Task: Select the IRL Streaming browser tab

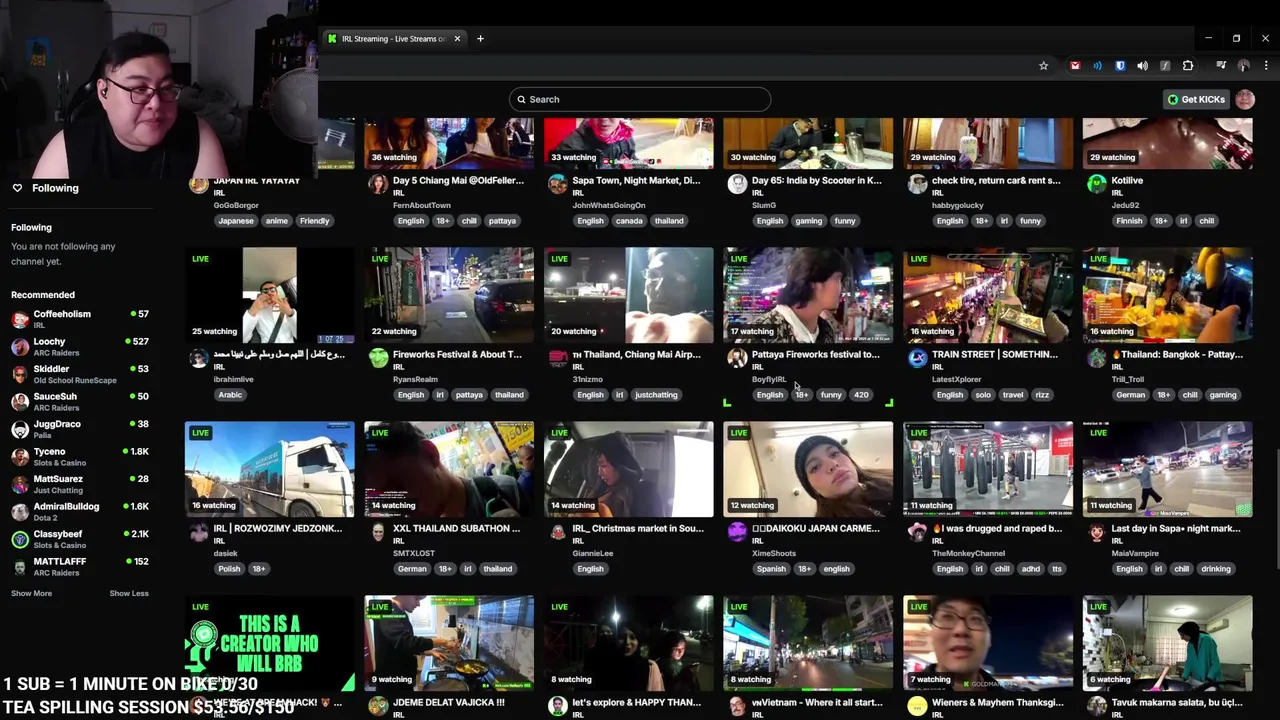Action: point(393,39)
